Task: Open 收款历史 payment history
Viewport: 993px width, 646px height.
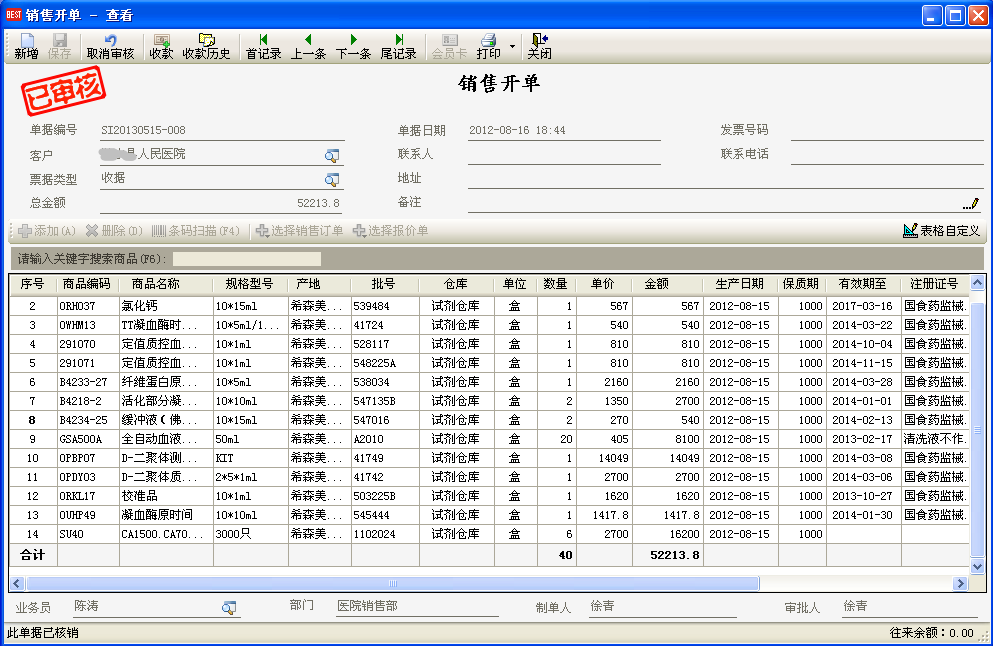Action: pyautogui.click(x=206, y=46)
